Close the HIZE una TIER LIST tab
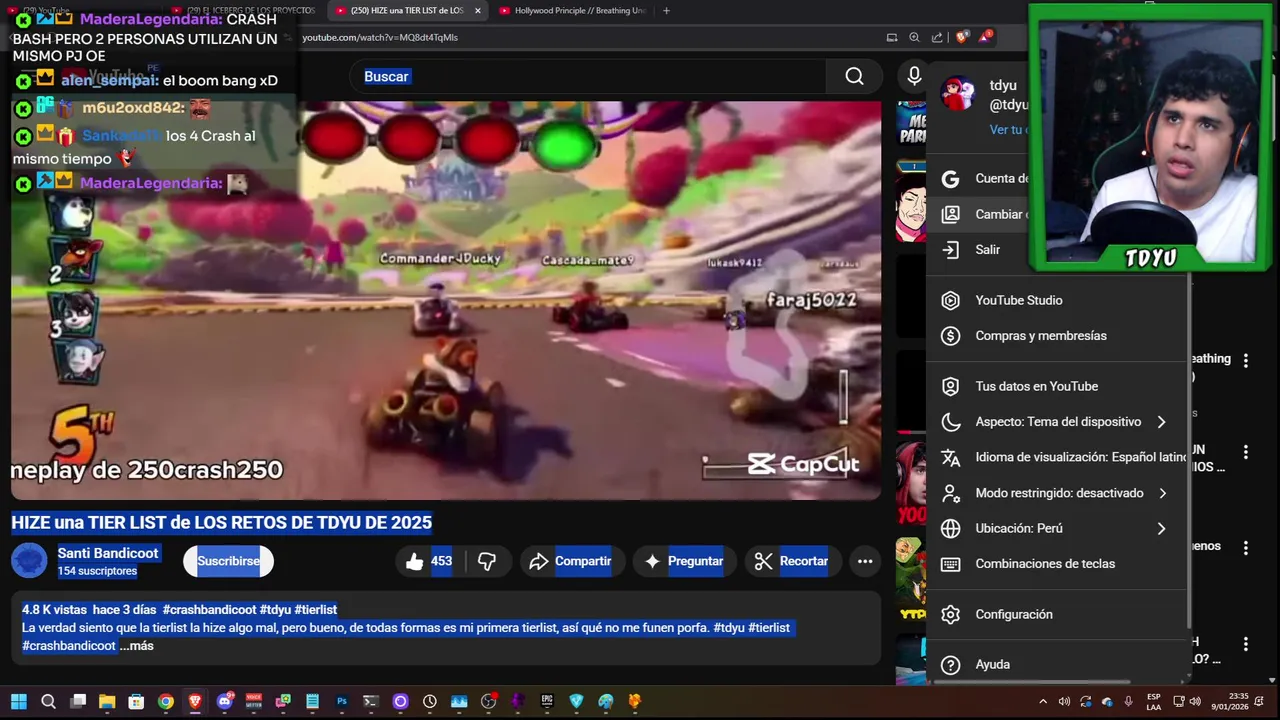Screen dimensions: 1280x720 pyautogui.click(x=477, y=10)
